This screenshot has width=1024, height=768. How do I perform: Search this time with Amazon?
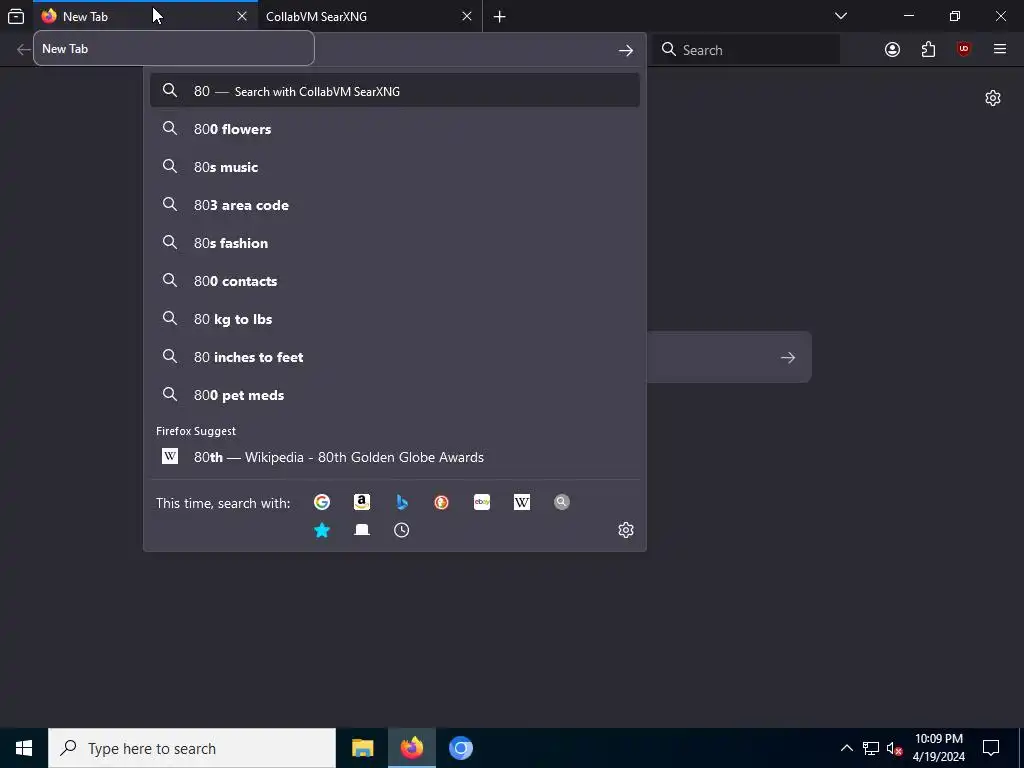click(x=362, y=502)
